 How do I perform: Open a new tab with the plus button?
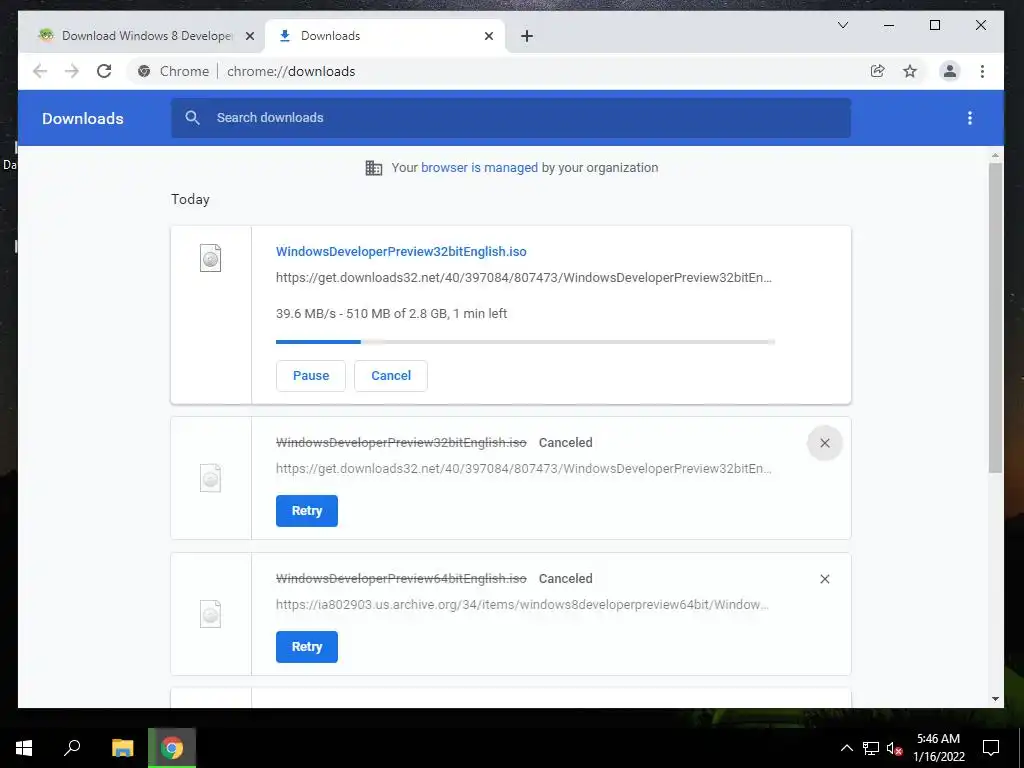pyautogui.click(x=527, y=37)
